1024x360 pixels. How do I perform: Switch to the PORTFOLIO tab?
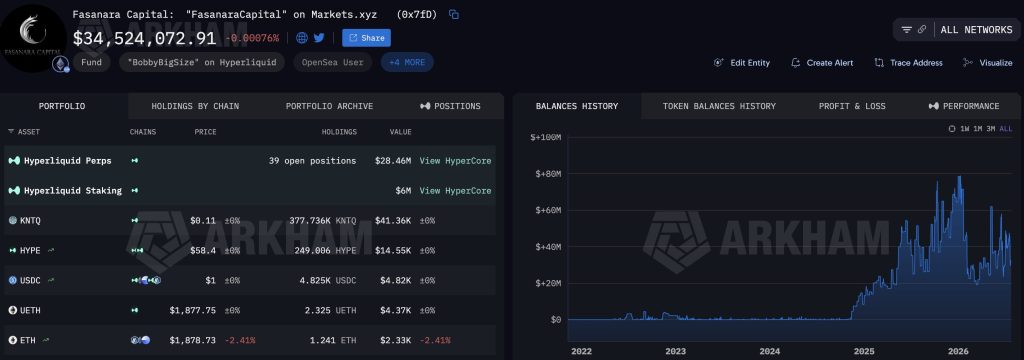tap(61, 106)
